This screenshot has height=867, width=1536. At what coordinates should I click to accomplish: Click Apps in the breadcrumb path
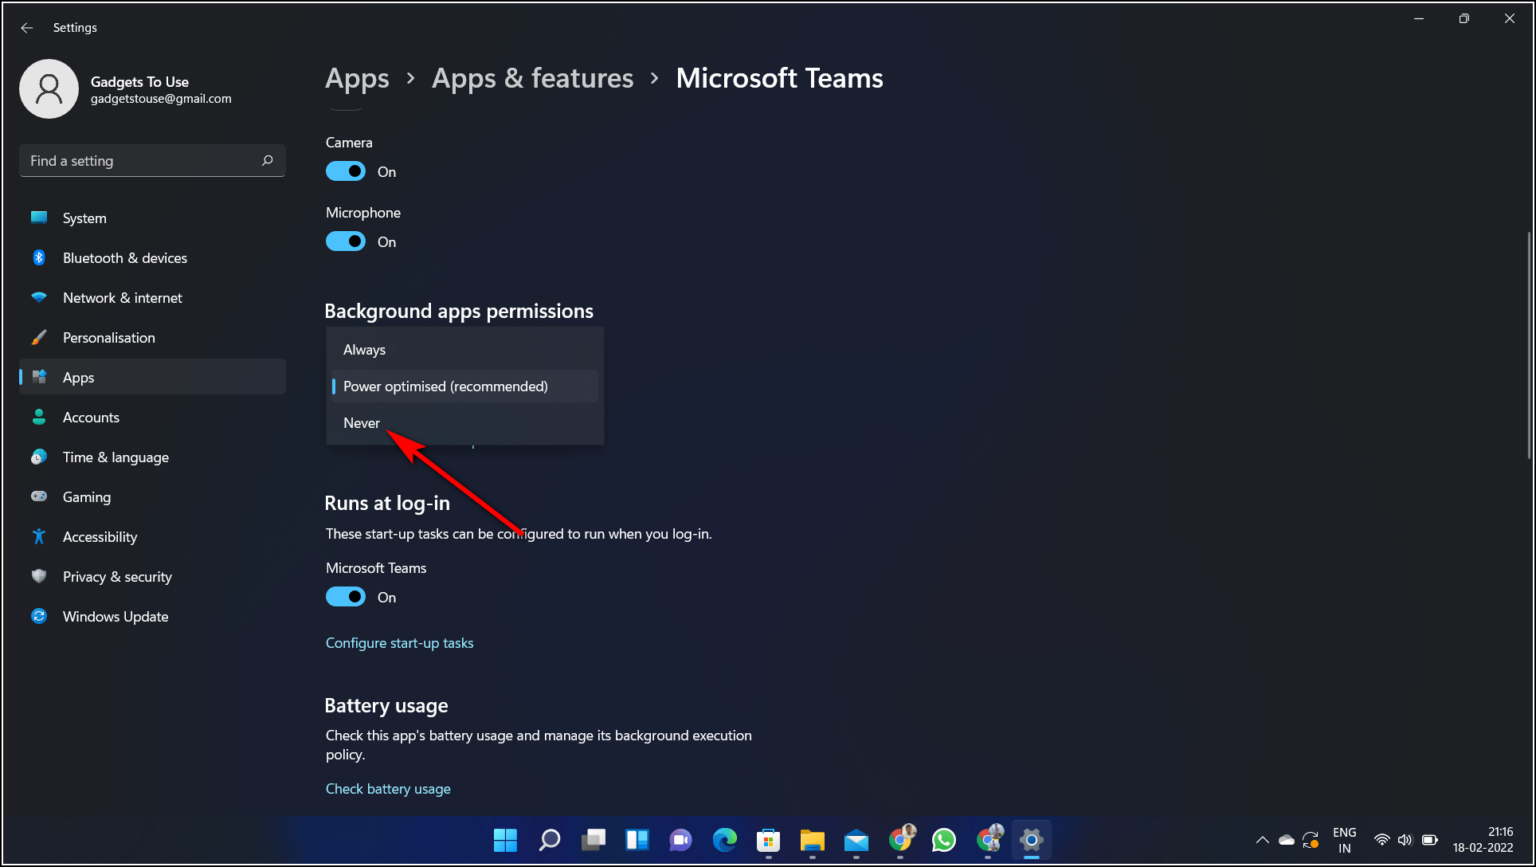coord(357,78)
